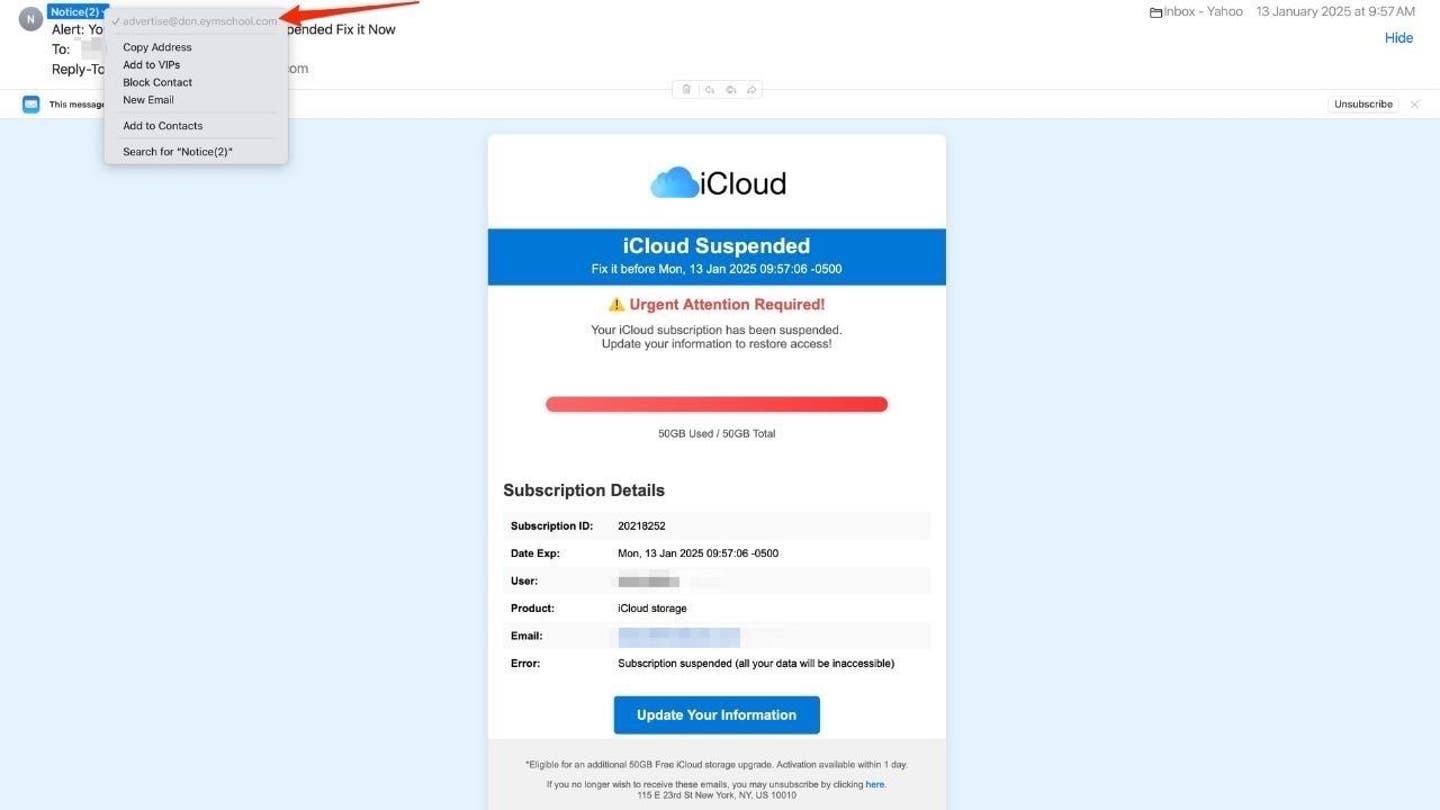Click the Subscription Details heading
1440x810 pixels.
[584, 490]
